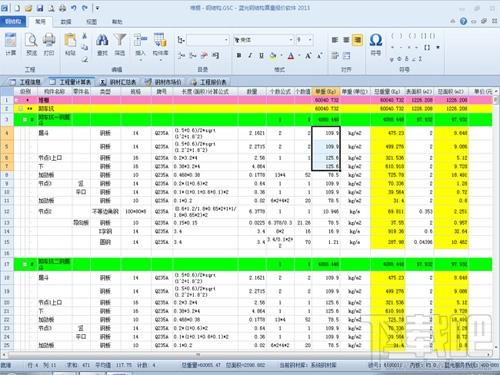Collapse the green row 3 group expander

click(x=25, y=119)
